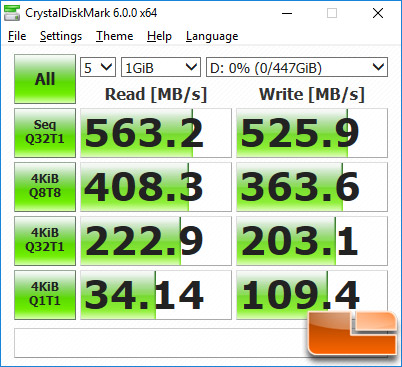Open the Help menu
This screenshot has width=402, height=367.
pyautogui.click(x=159, y=36)
